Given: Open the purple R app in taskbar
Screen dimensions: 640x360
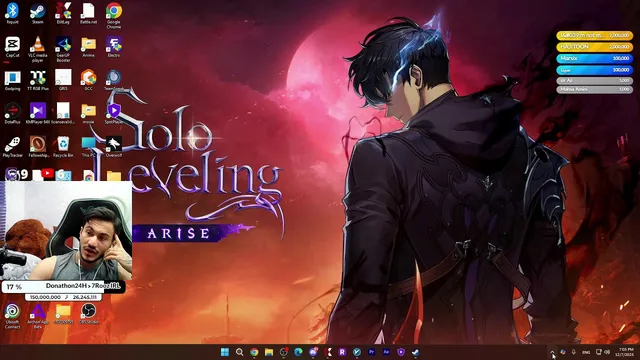Looking at the screenshot, I should (x=342, y=352).
